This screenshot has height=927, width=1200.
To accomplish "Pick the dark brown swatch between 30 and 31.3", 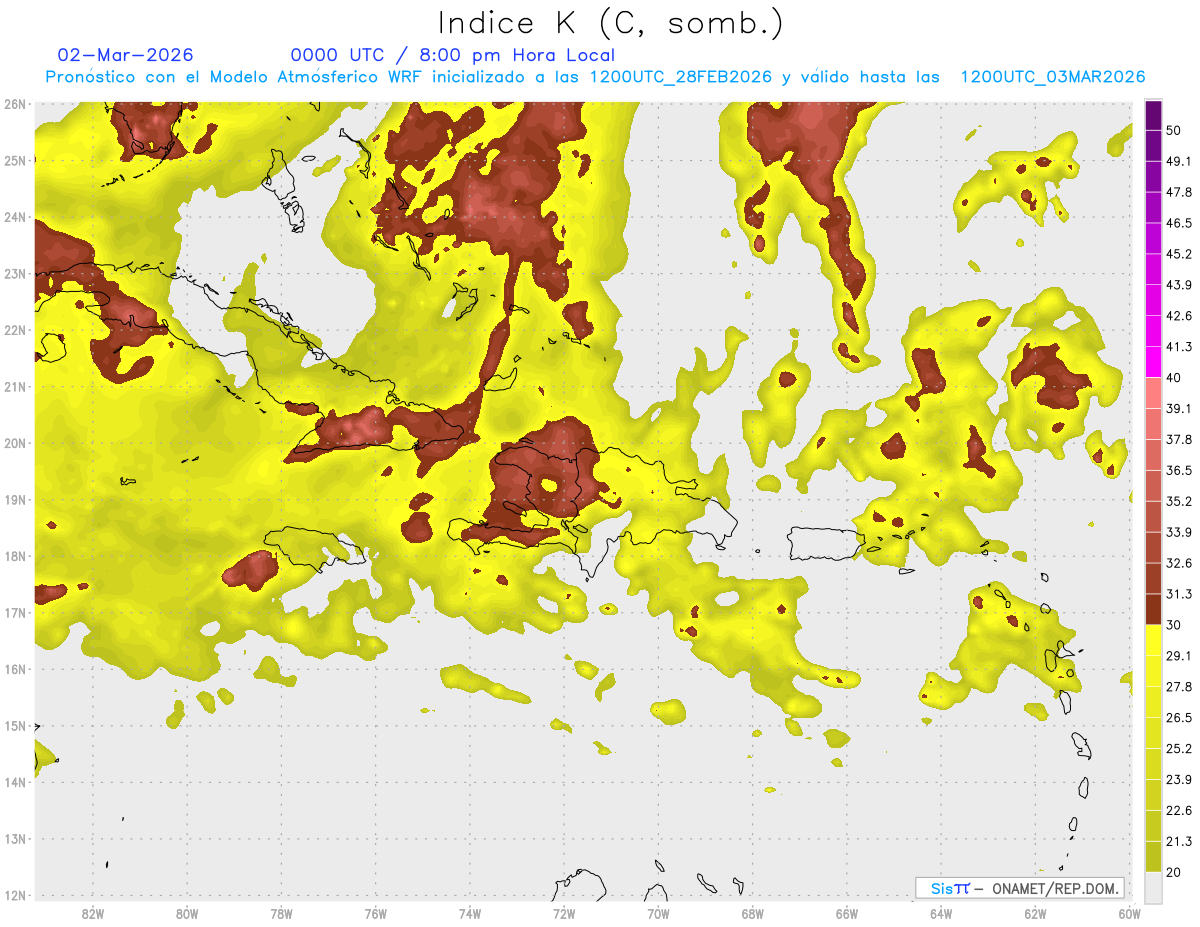I will point(1153,609).
